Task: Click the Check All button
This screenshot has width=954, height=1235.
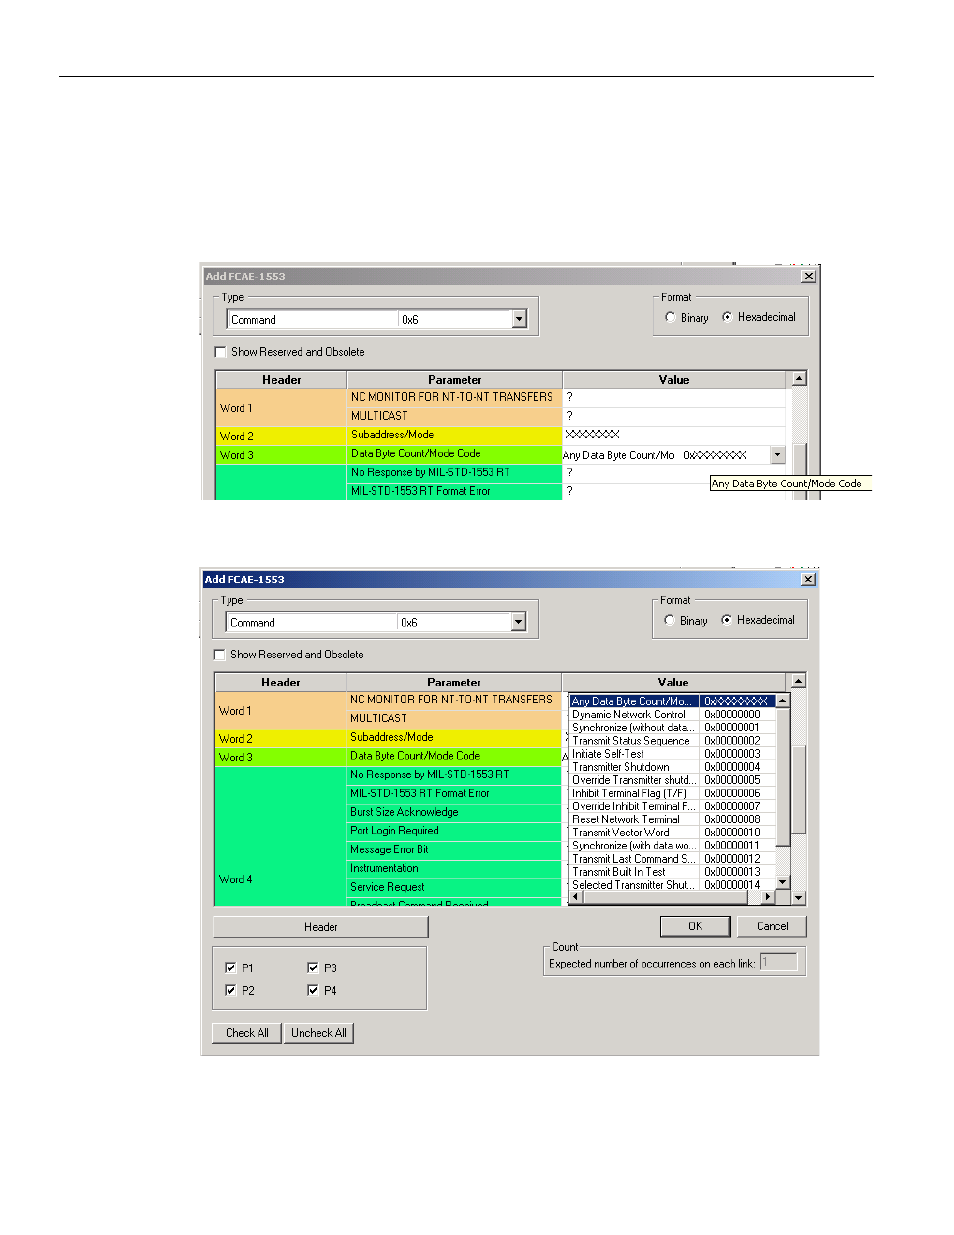Action: tap(247, 1033)
